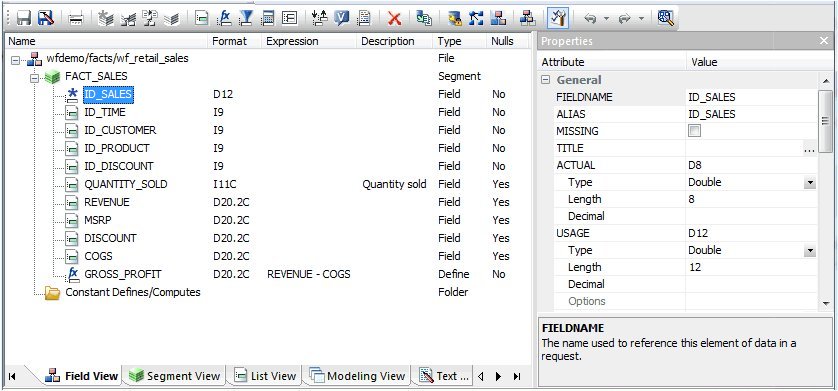Click the ACTUAL Length value 8
This screenshot has width=838, height=391.
click(751, 199)
